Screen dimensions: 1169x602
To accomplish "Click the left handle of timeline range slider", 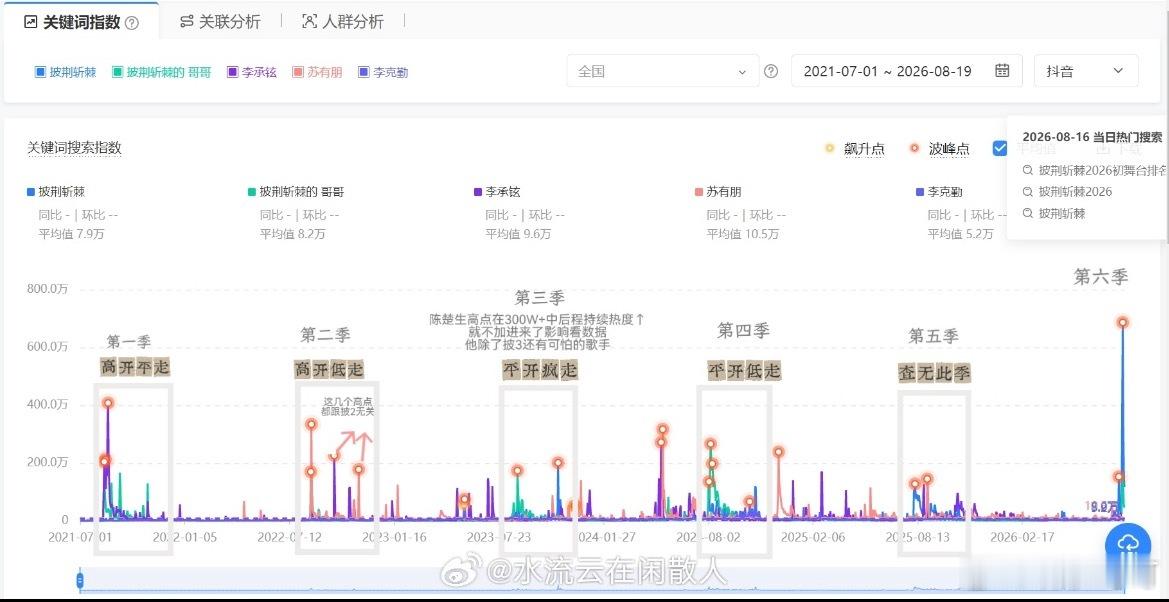I will click(80, 580).
